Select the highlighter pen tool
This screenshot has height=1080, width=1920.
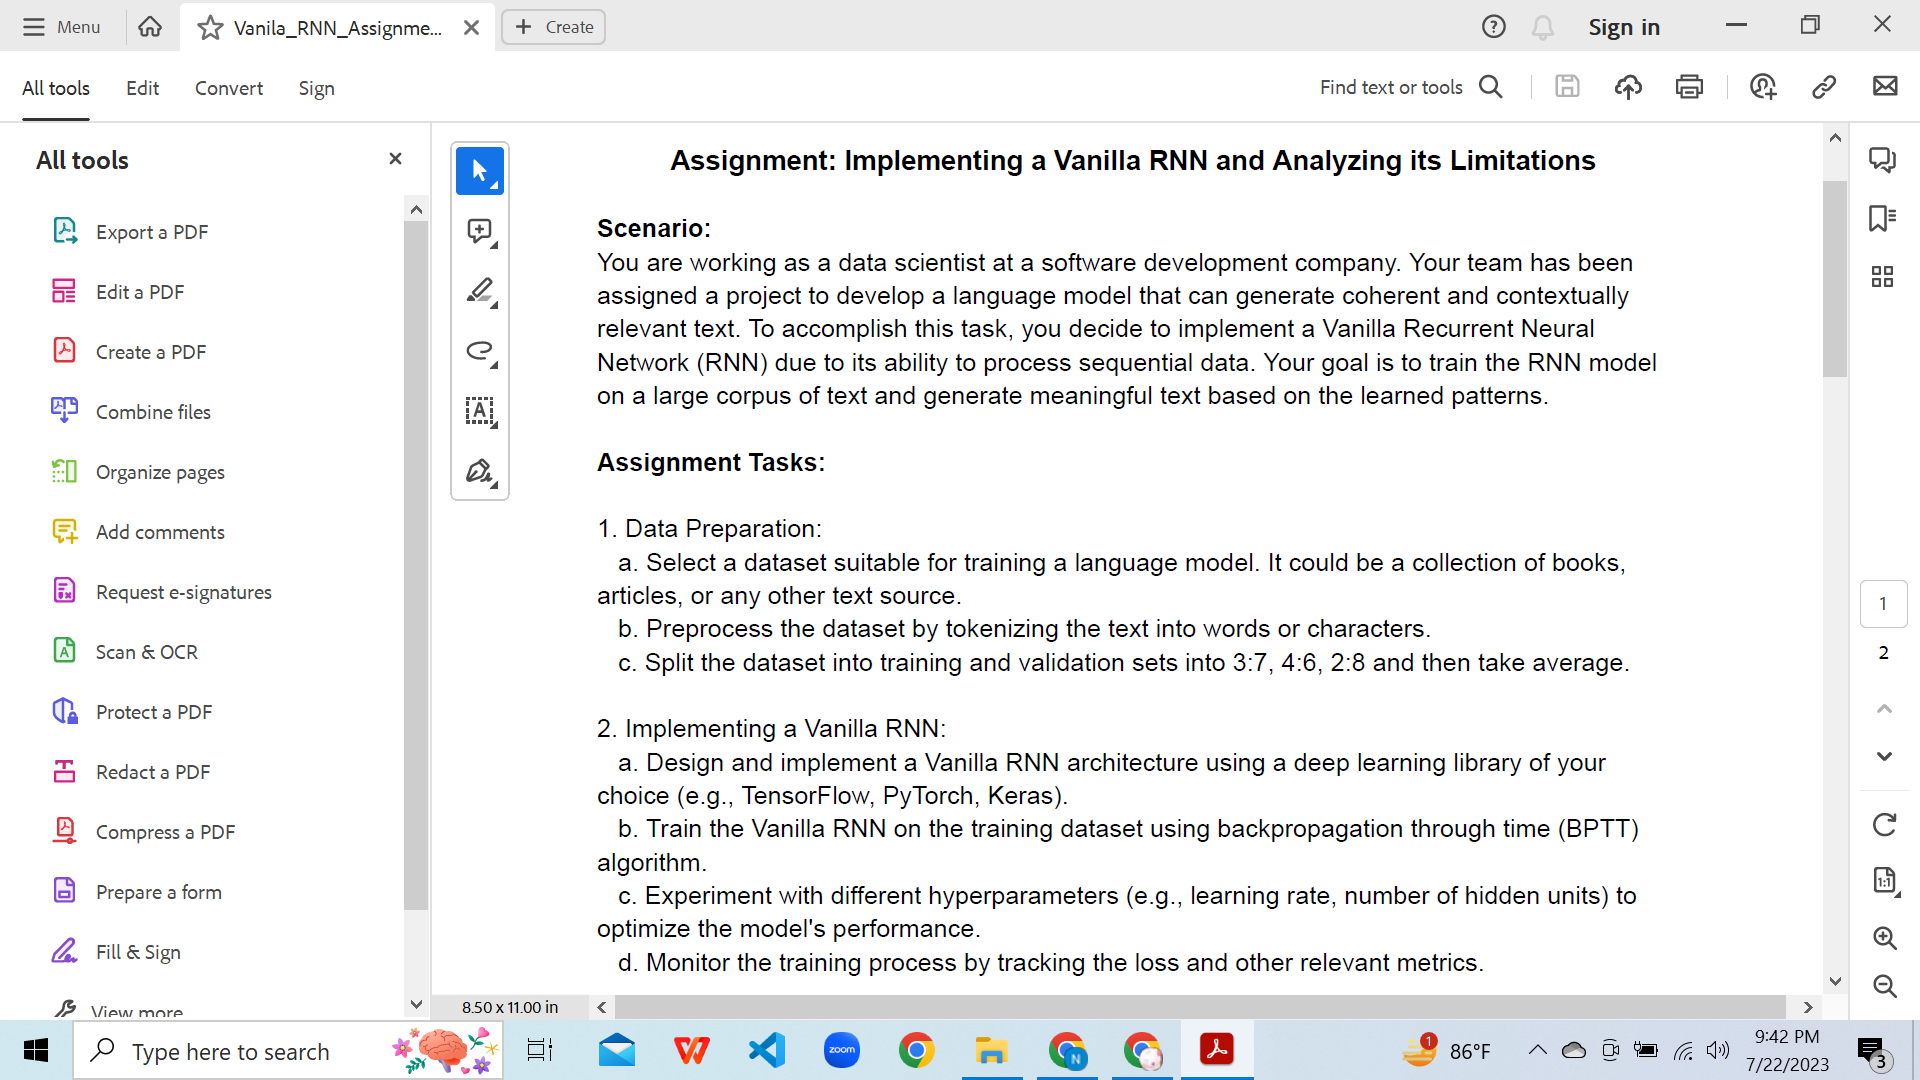coord(480,291)
